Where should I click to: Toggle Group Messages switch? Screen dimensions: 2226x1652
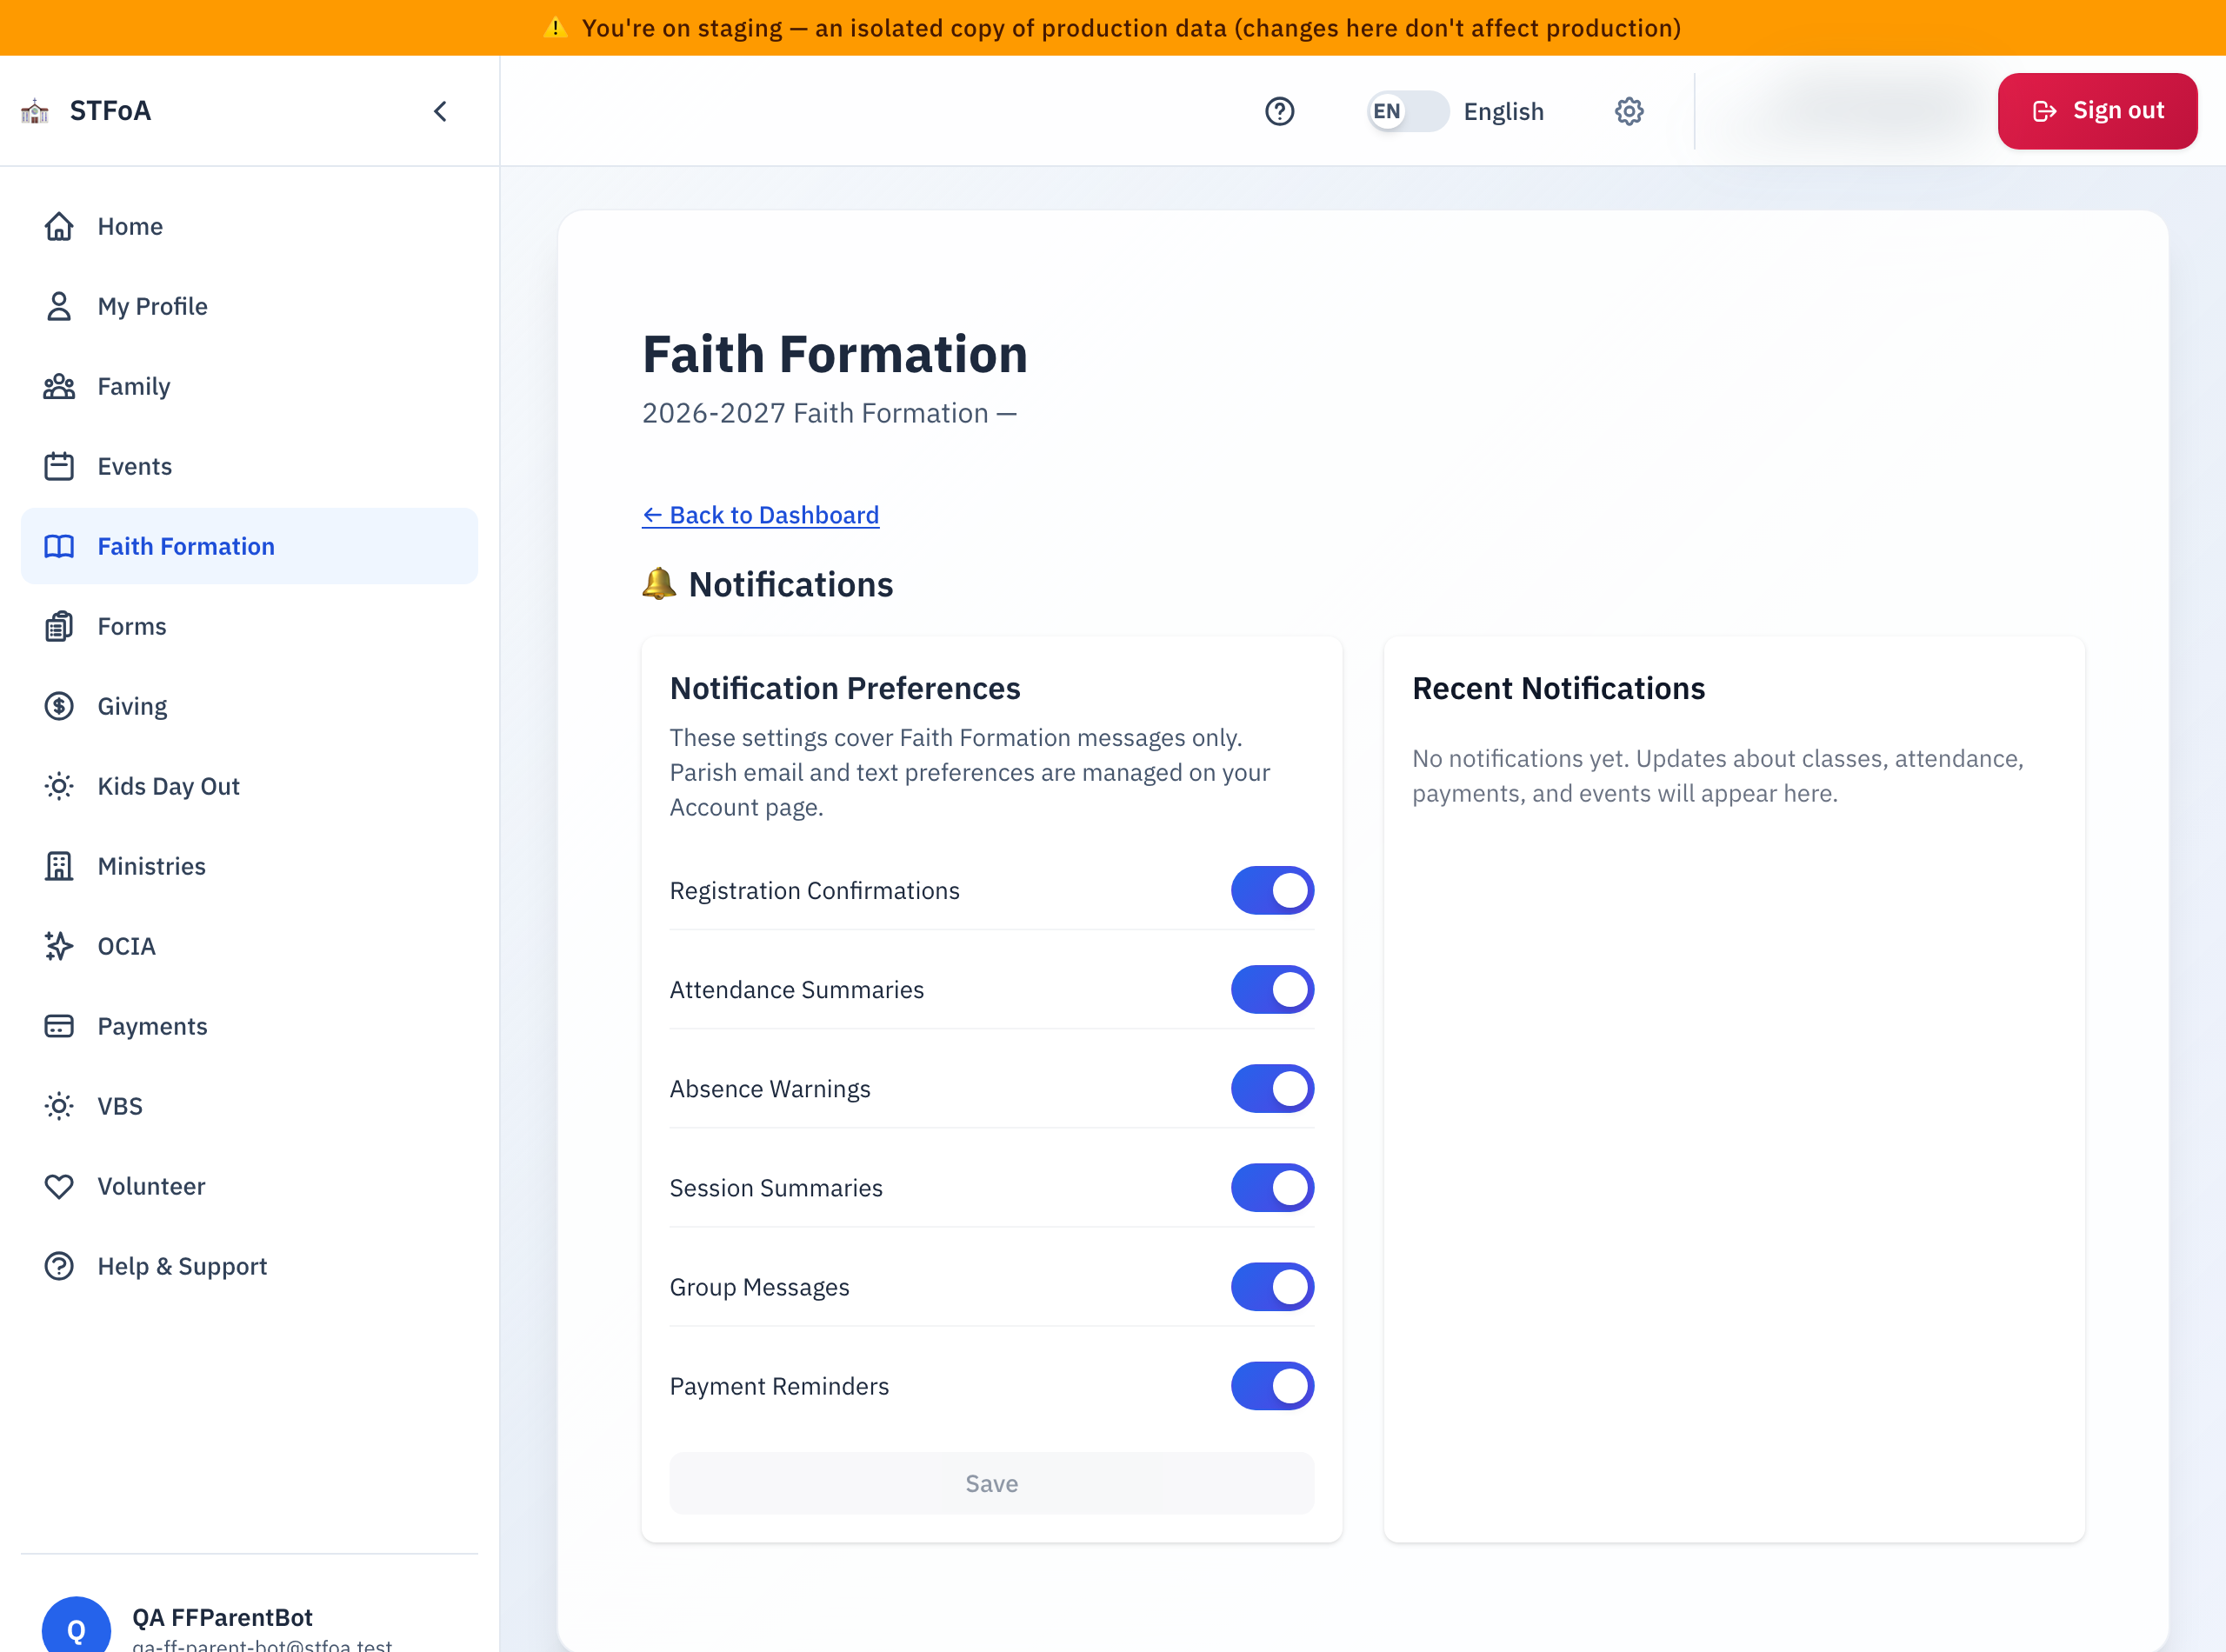(1272, 1286)
